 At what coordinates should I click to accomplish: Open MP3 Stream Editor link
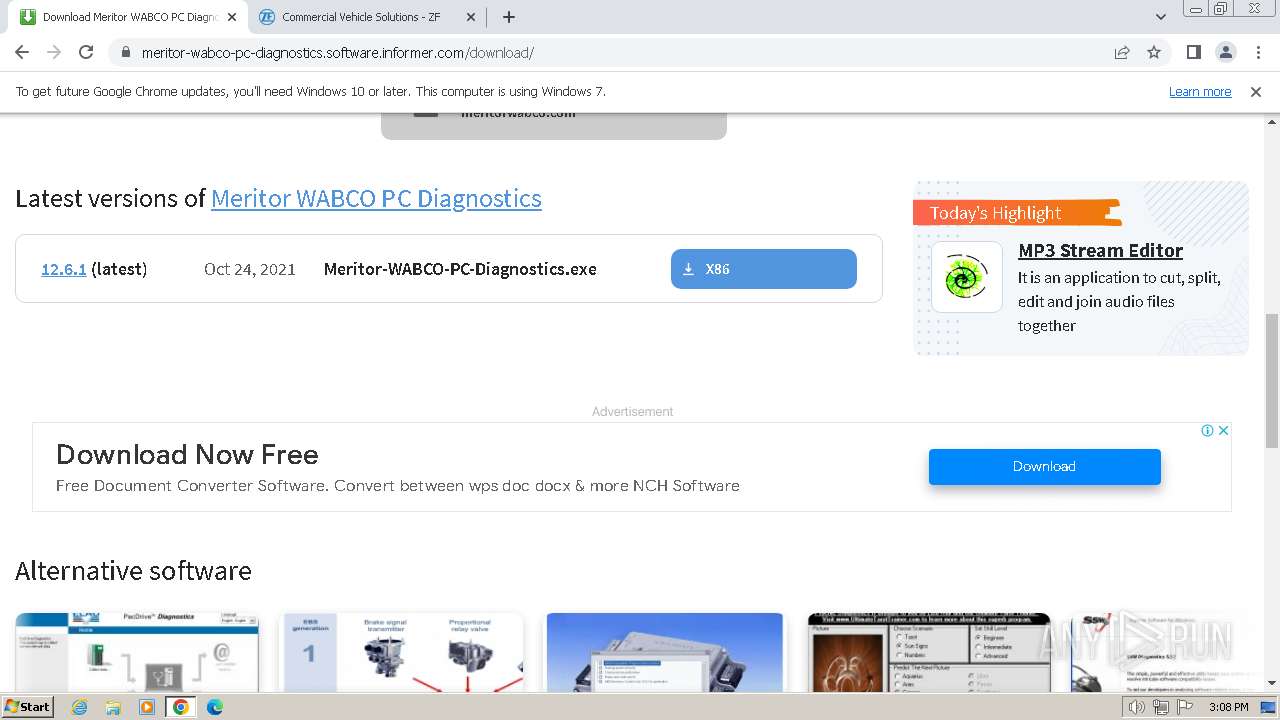(1100, 251)
